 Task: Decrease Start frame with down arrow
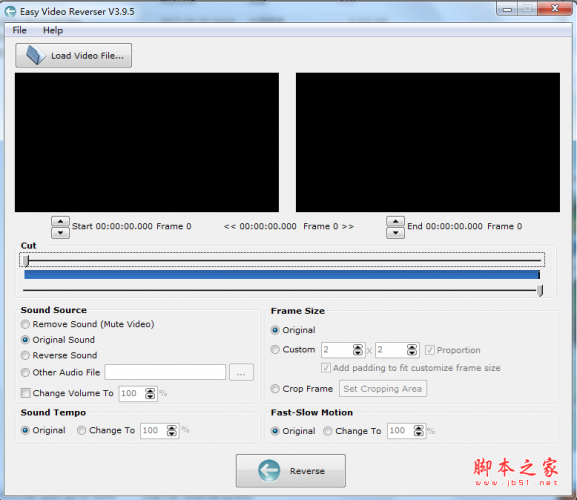pyautogui.click(x=60, y=233)
